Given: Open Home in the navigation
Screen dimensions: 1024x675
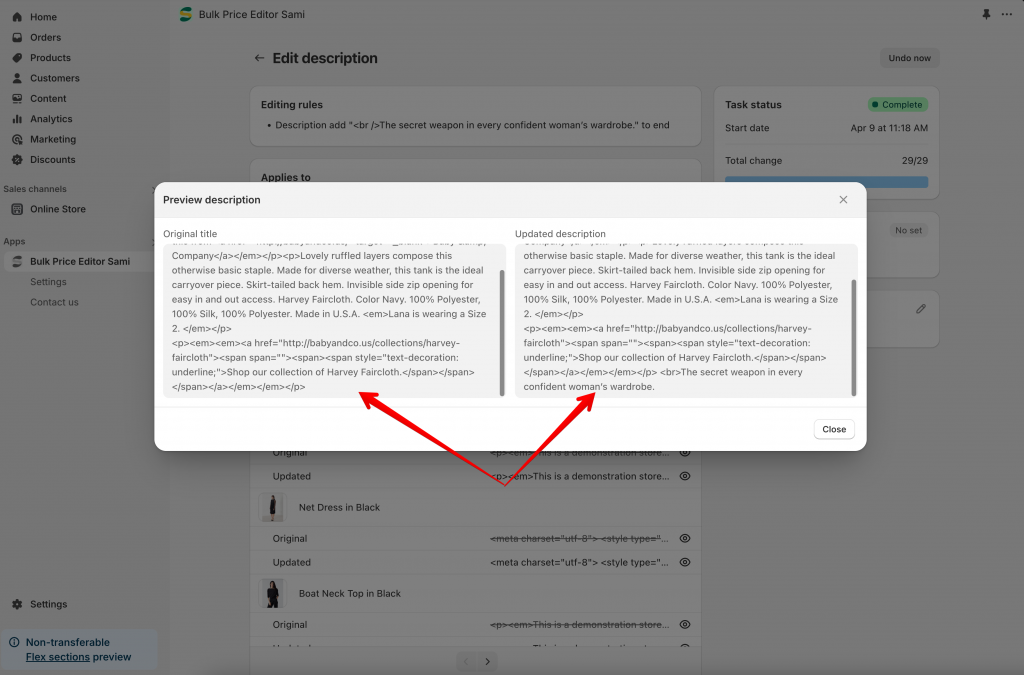Looking at the screenshot, I should pos(43,17).
